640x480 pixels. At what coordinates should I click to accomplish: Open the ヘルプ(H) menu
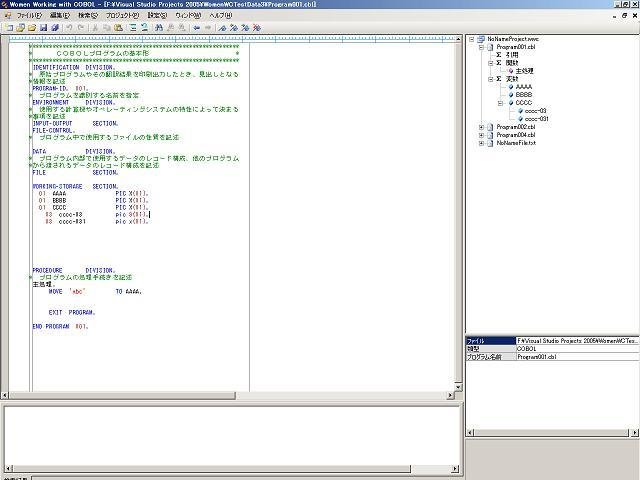tap(221, 16)
